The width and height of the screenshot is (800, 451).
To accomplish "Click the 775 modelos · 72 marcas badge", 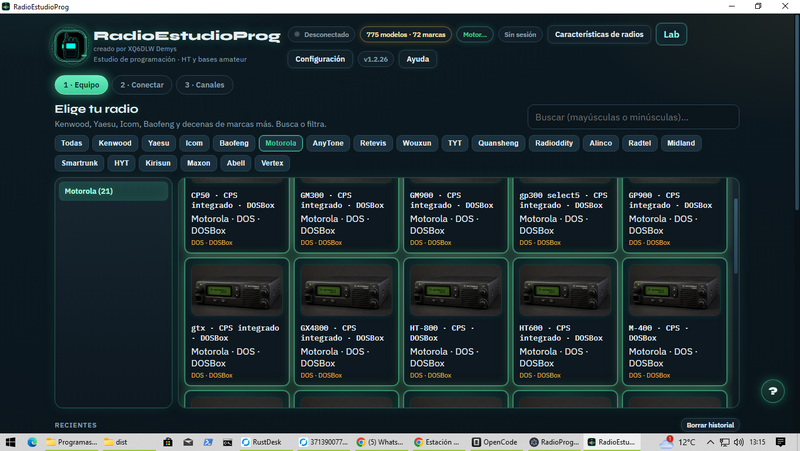I will (x=406, y=35).
